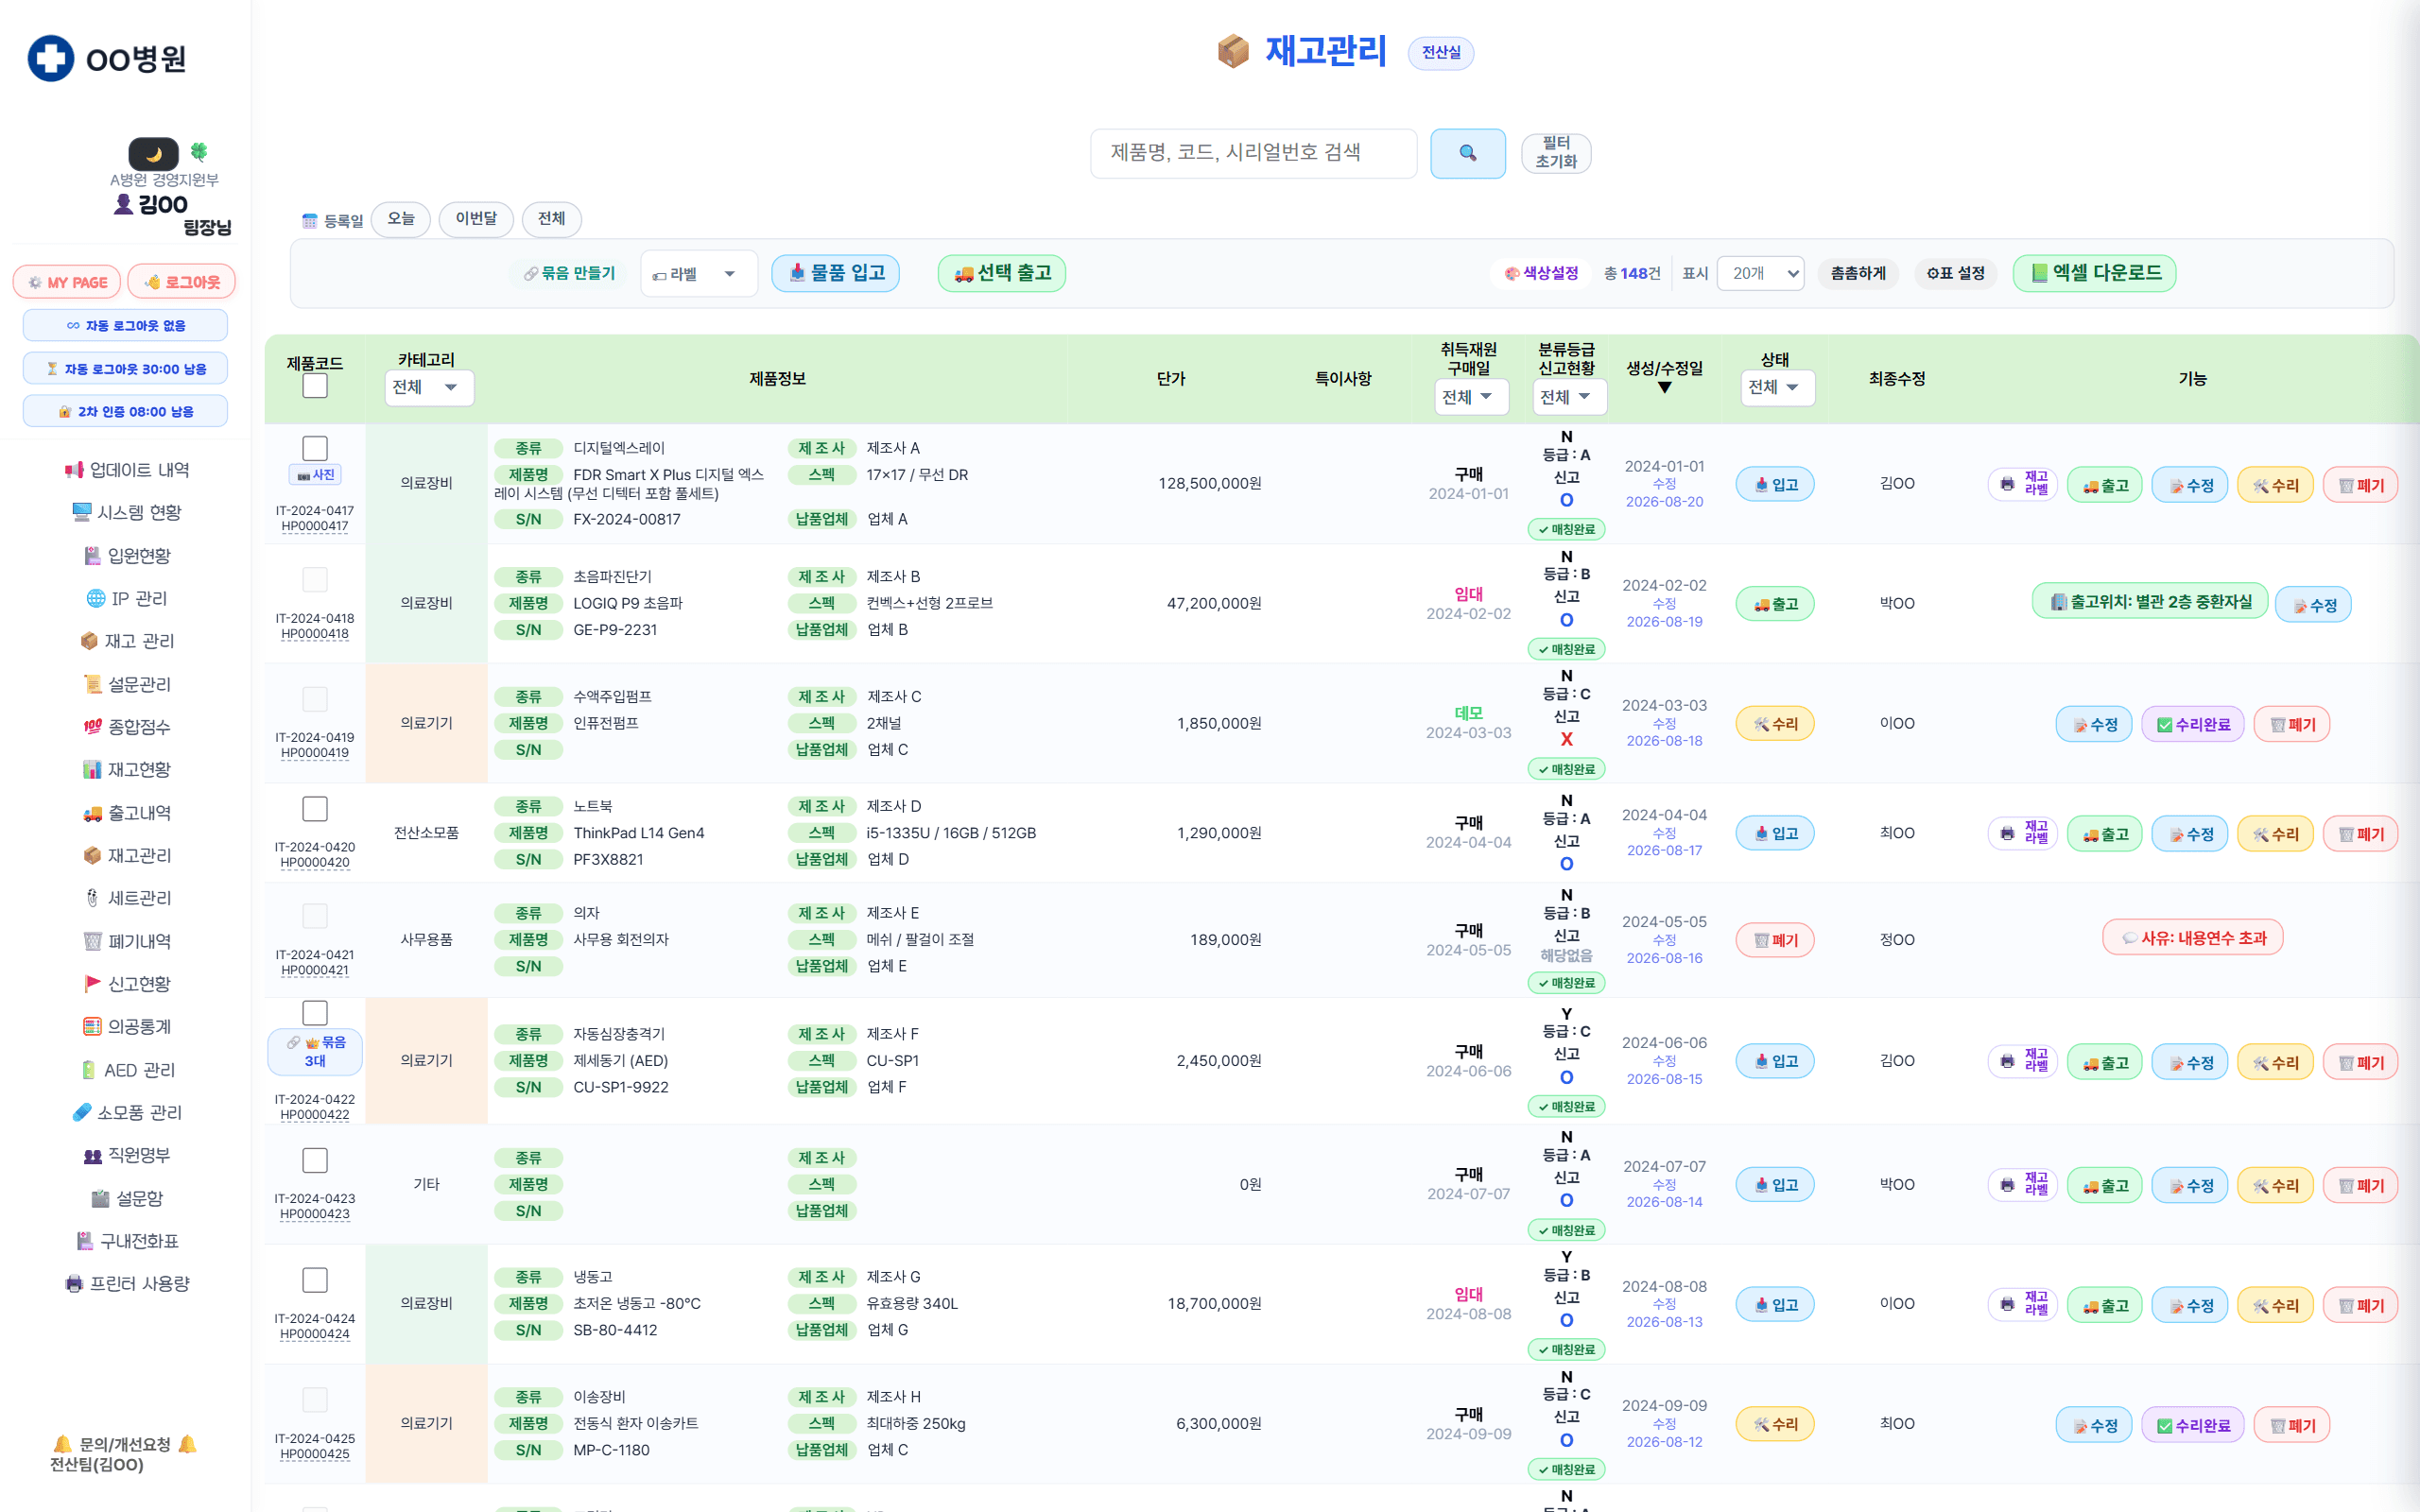Image resolution: width=2420 pixels, height=1512 pixels.
Task: Open 재고현황 in the sidebar
Action: click(x=126, y=769)
